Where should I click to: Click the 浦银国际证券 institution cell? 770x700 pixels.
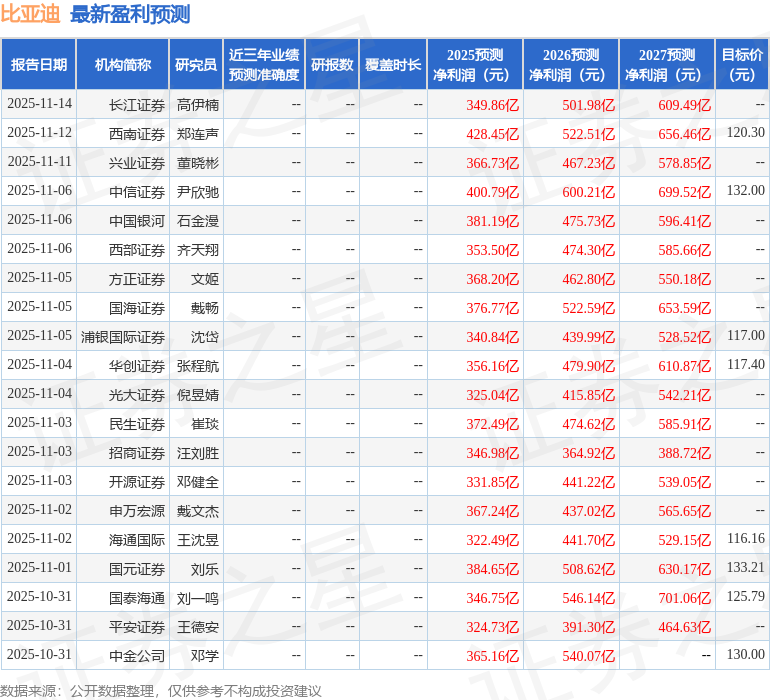click(x=123, y=337)
